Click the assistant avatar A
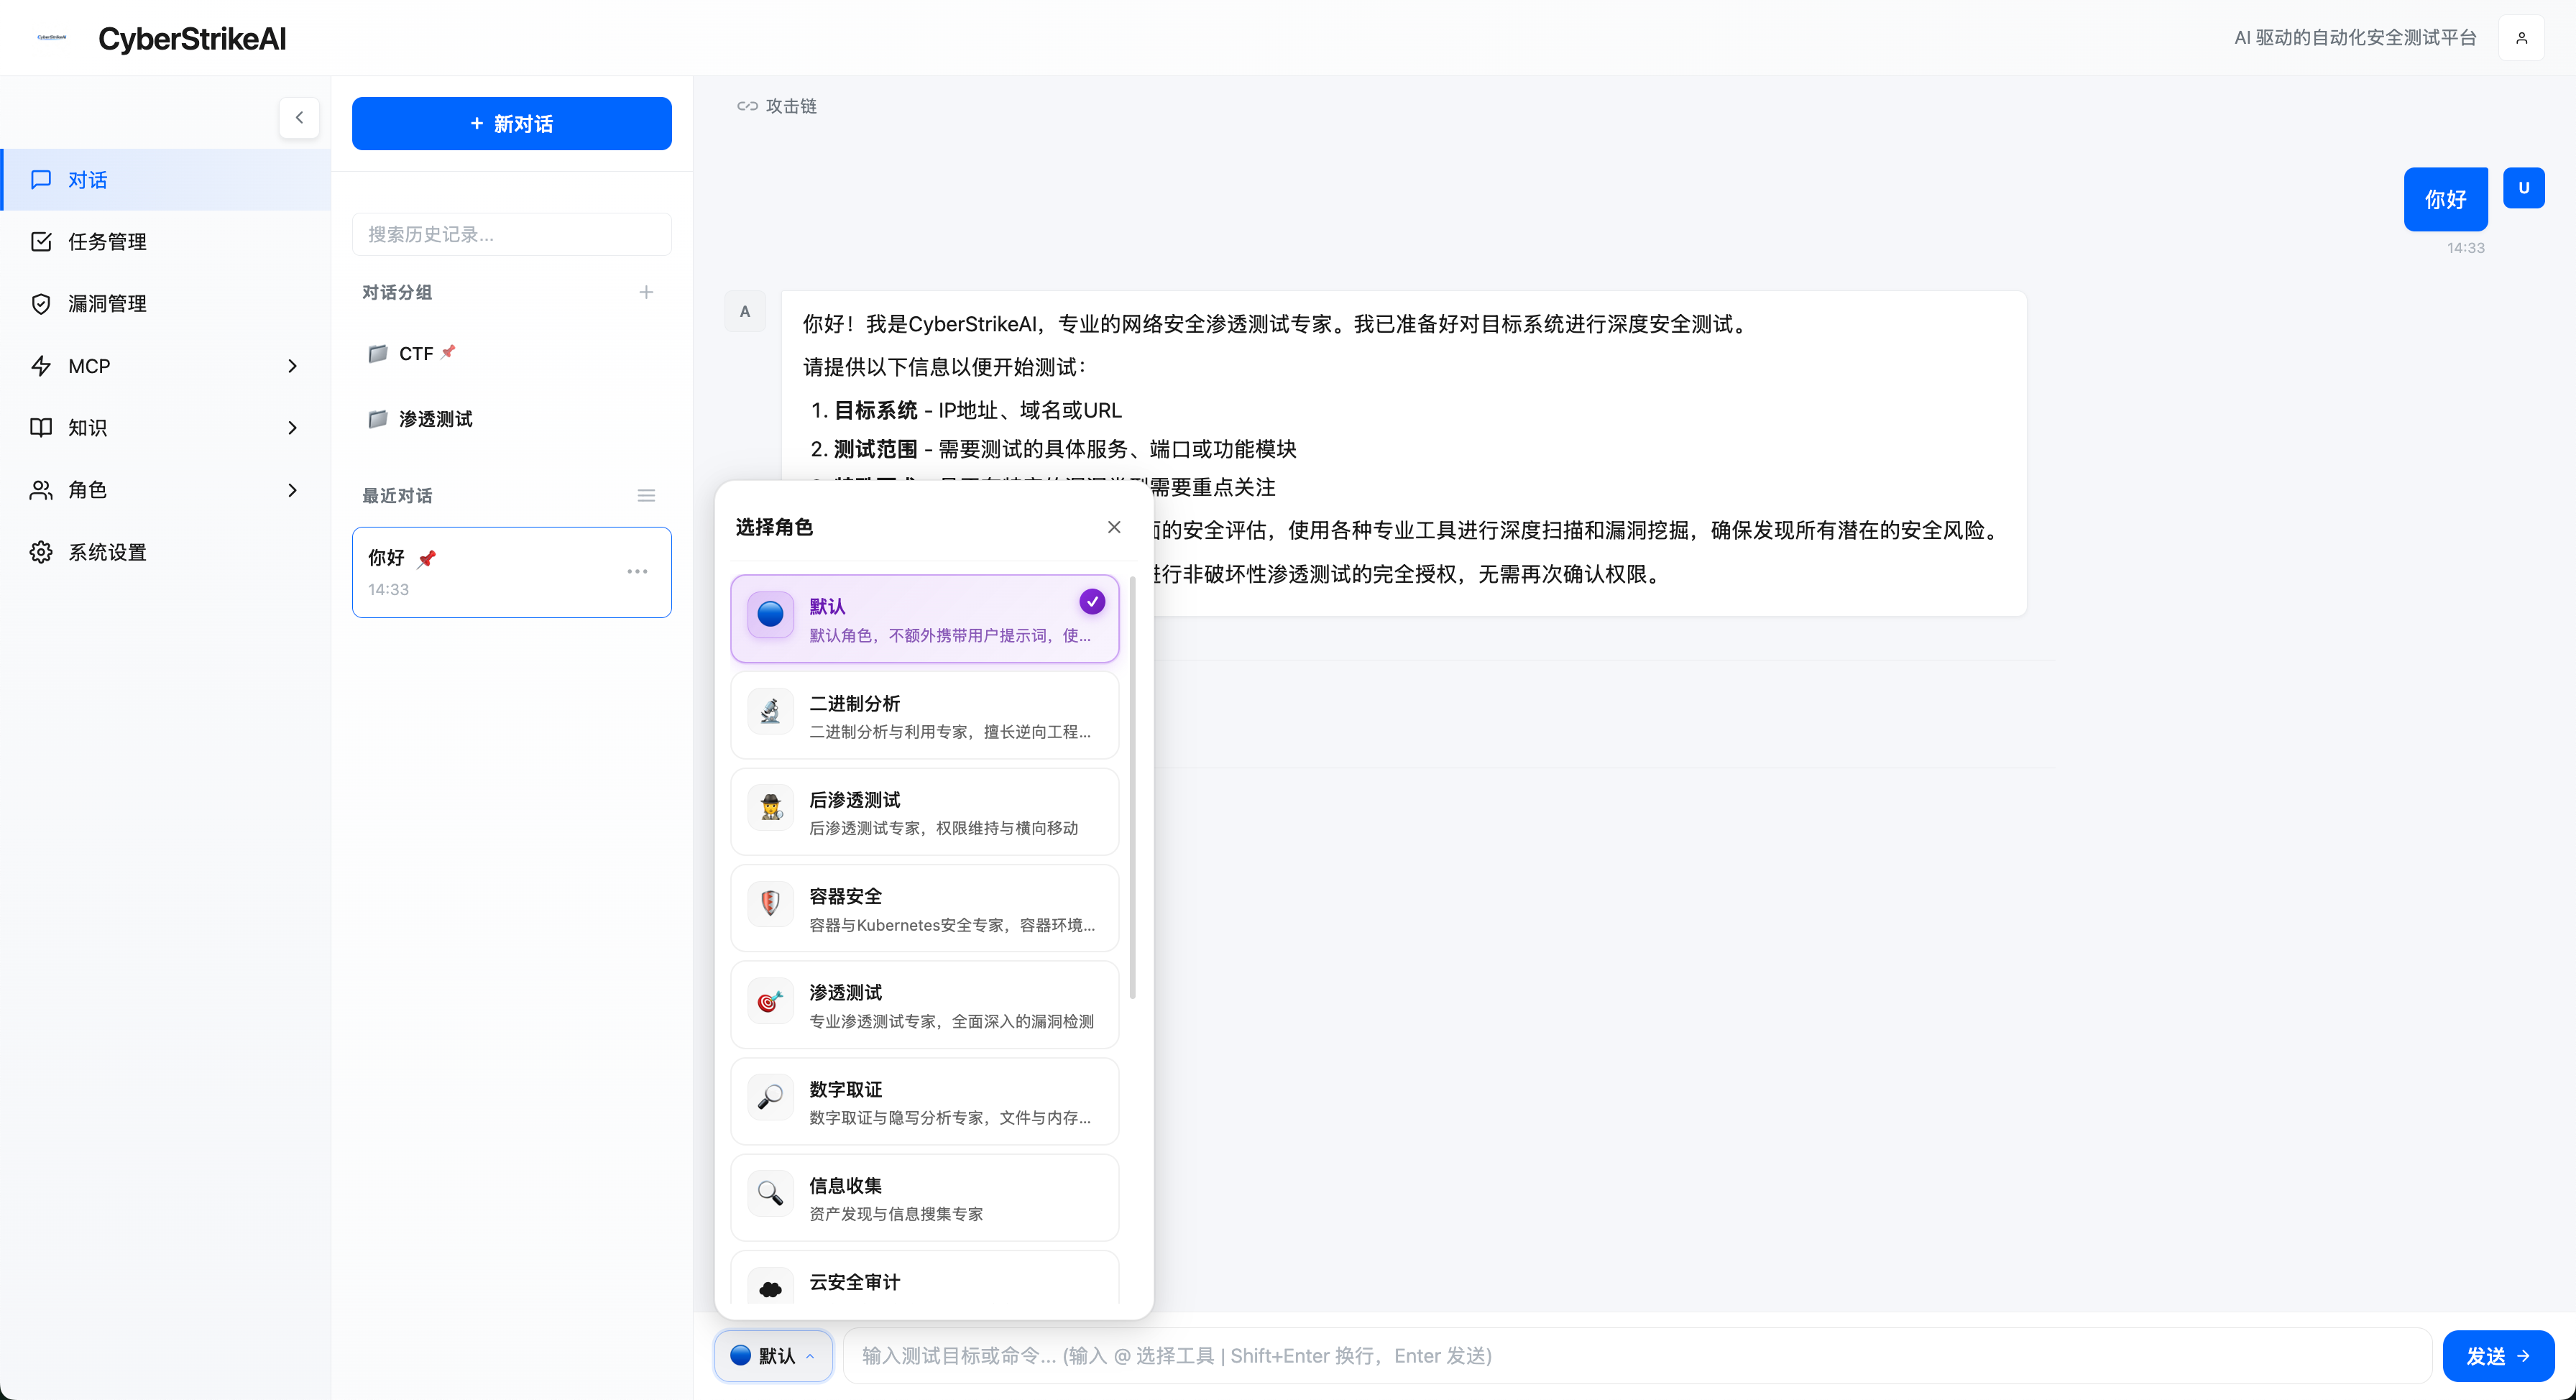This screenshot has width=2576, height=1400. [x=744, y=312]
